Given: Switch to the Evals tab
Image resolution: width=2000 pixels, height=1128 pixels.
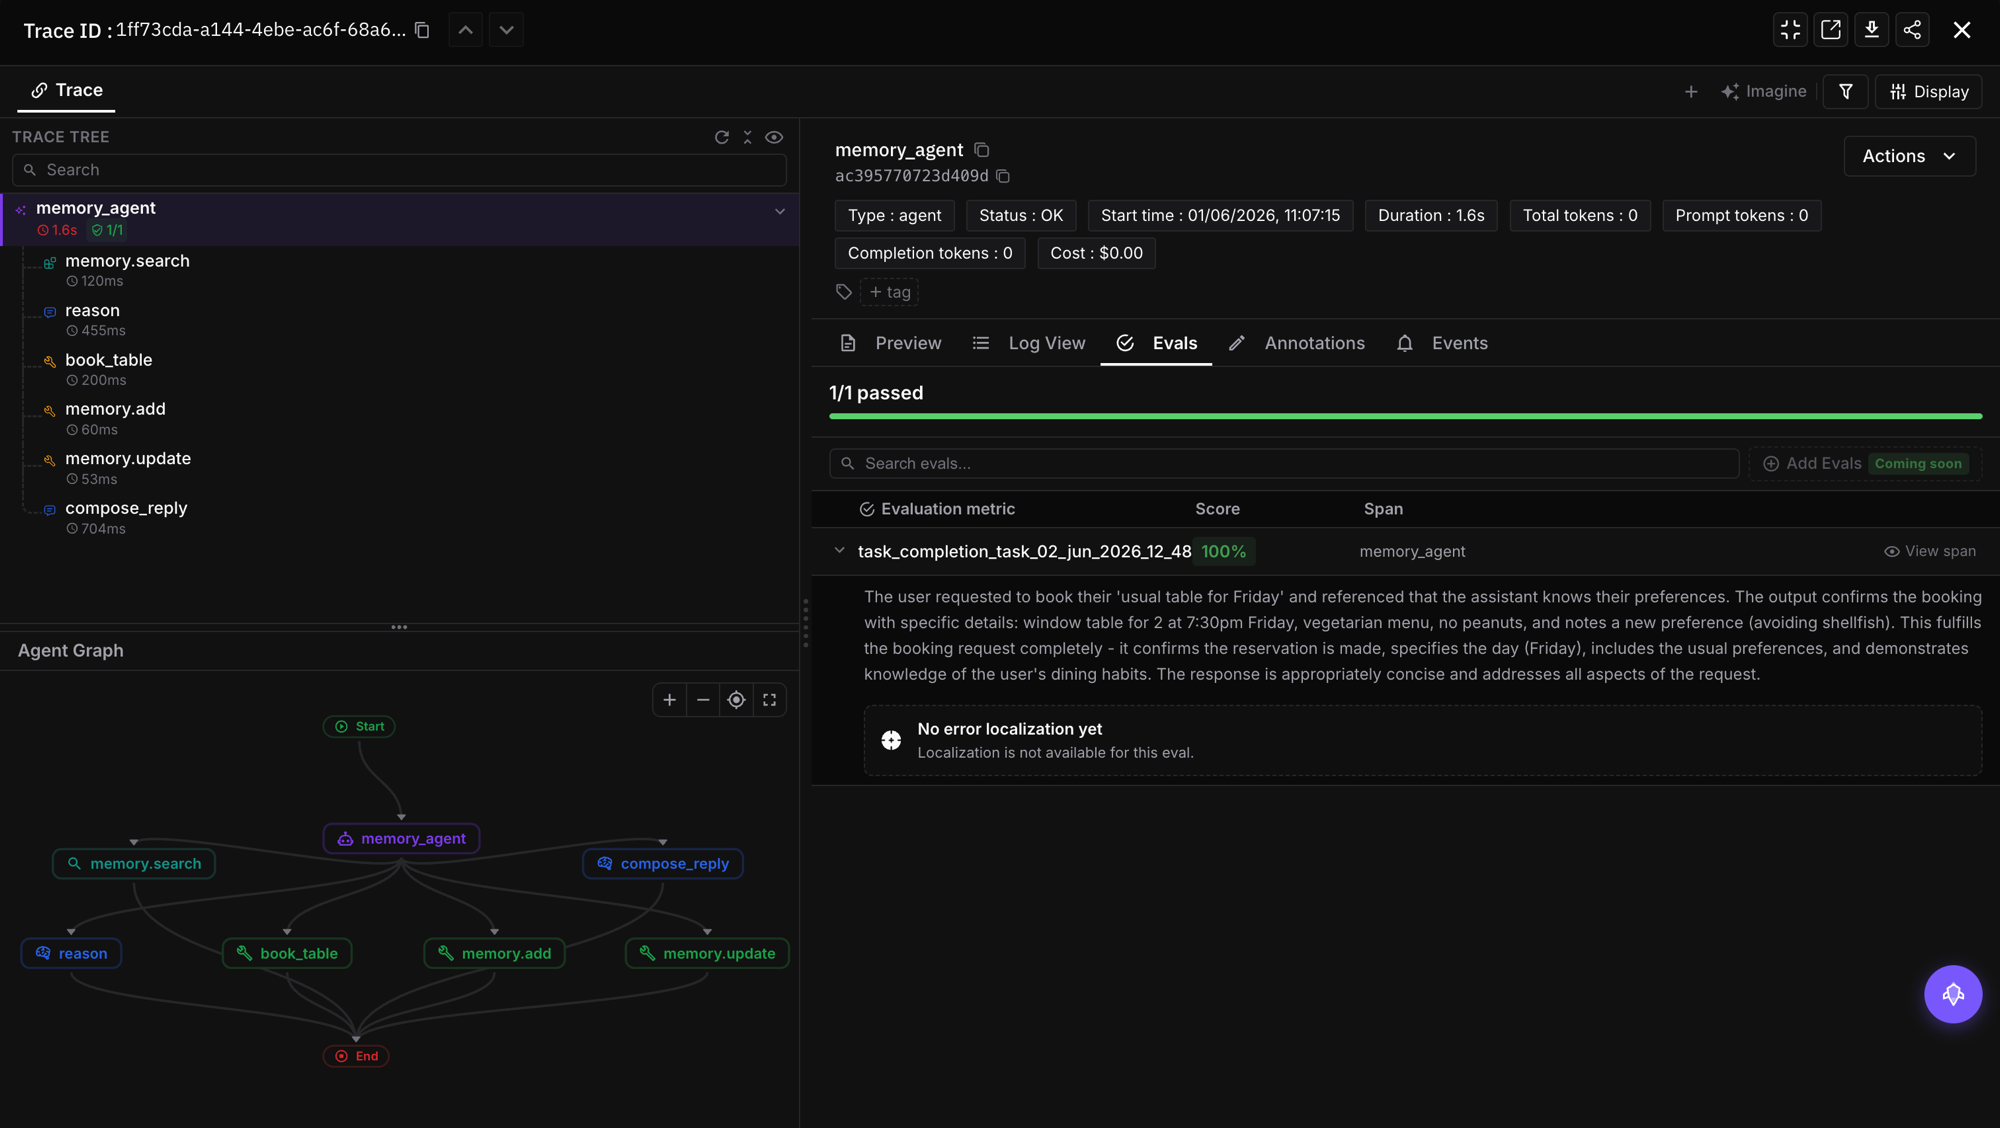Looking at the screenshot, I should point(1156,343).
